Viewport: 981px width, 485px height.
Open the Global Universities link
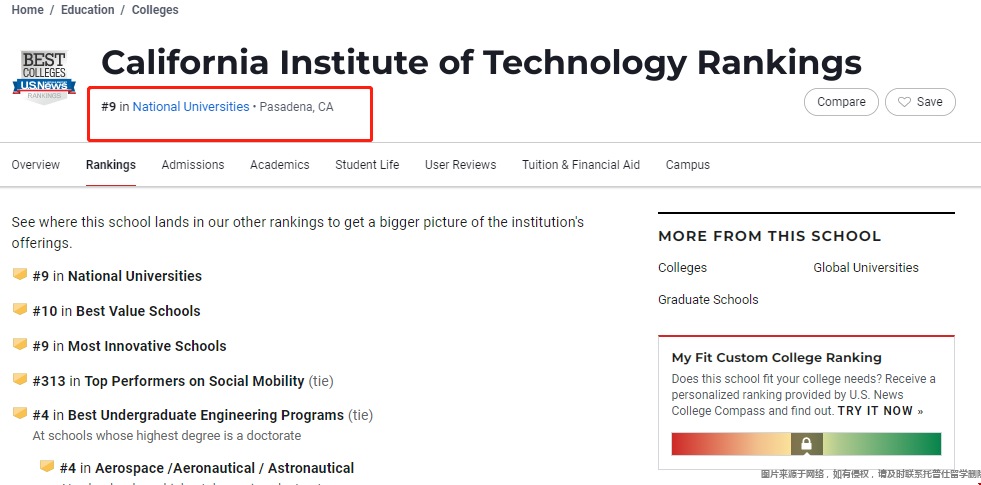[866, 268]
